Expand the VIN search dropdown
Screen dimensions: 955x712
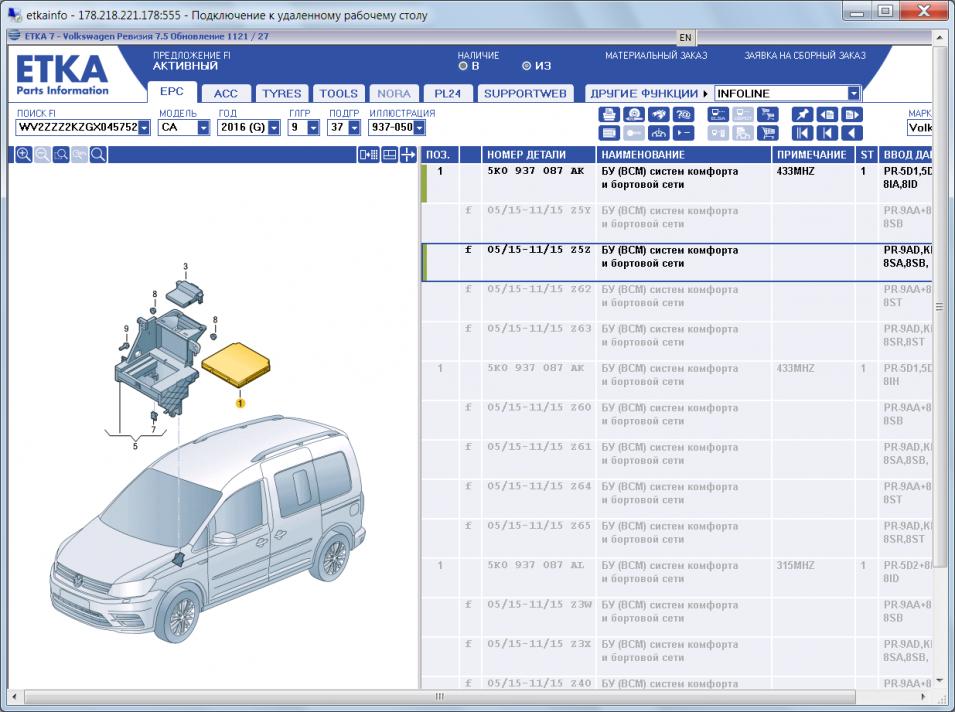click(x=144, y=127)
